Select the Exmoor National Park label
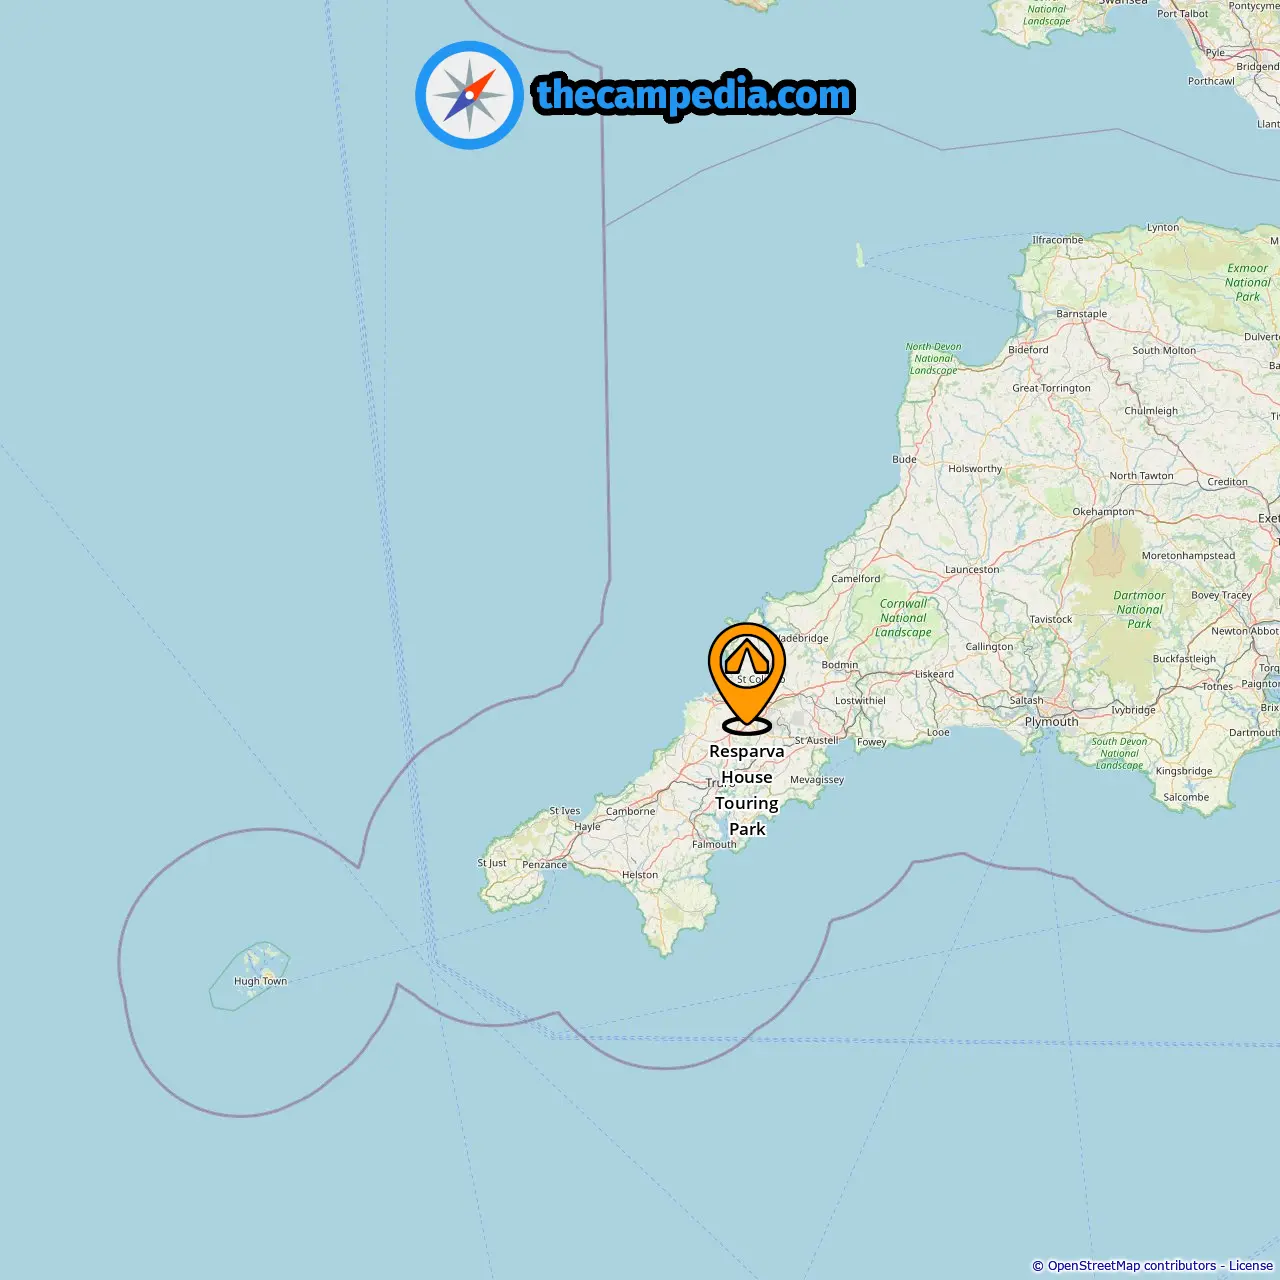The height and width of the screenshot is (1280, 1280). click(x=1247, y=282)
